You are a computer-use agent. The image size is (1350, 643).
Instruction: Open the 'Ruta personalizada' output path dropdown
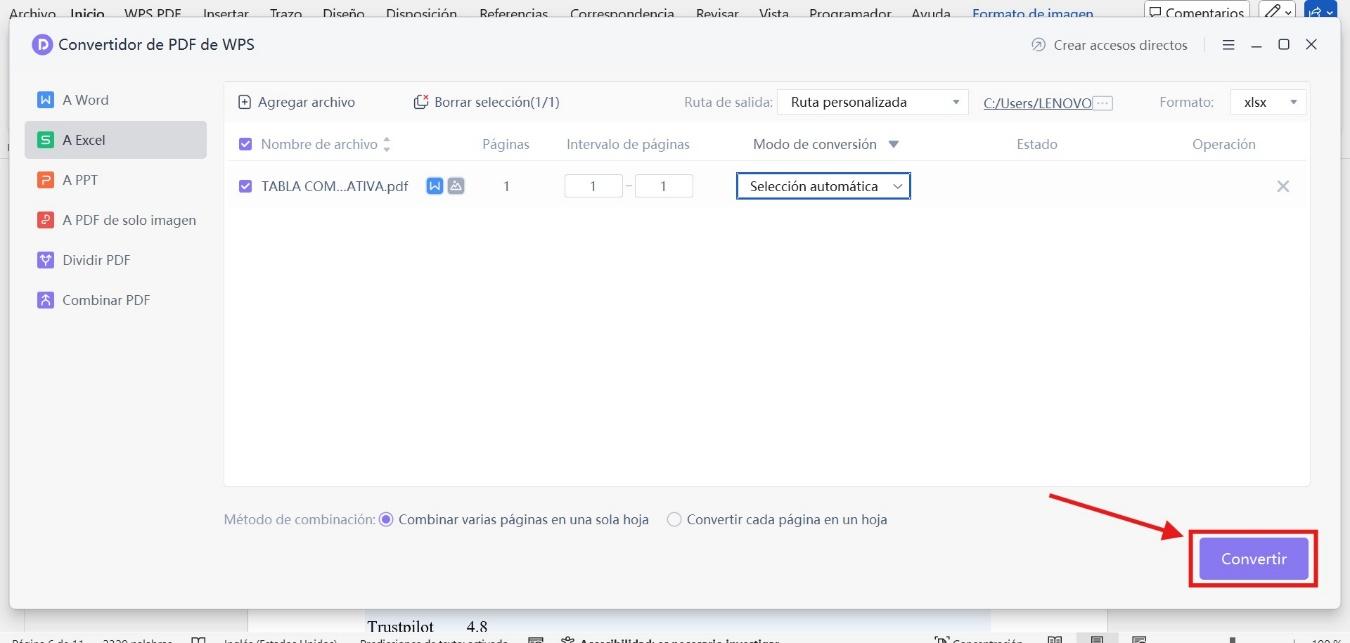click(871, 101)
